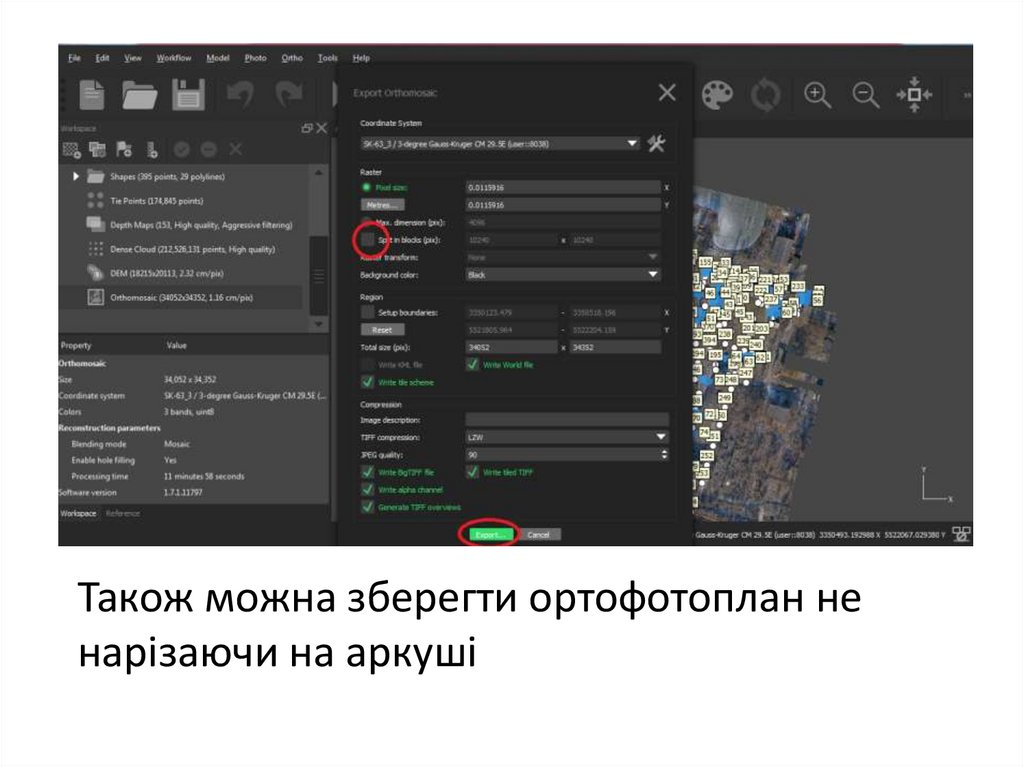Toggle Write alpha channel checkbox
The width and height of the screenshot is (1024, 767).
click(x=368, y=489)
